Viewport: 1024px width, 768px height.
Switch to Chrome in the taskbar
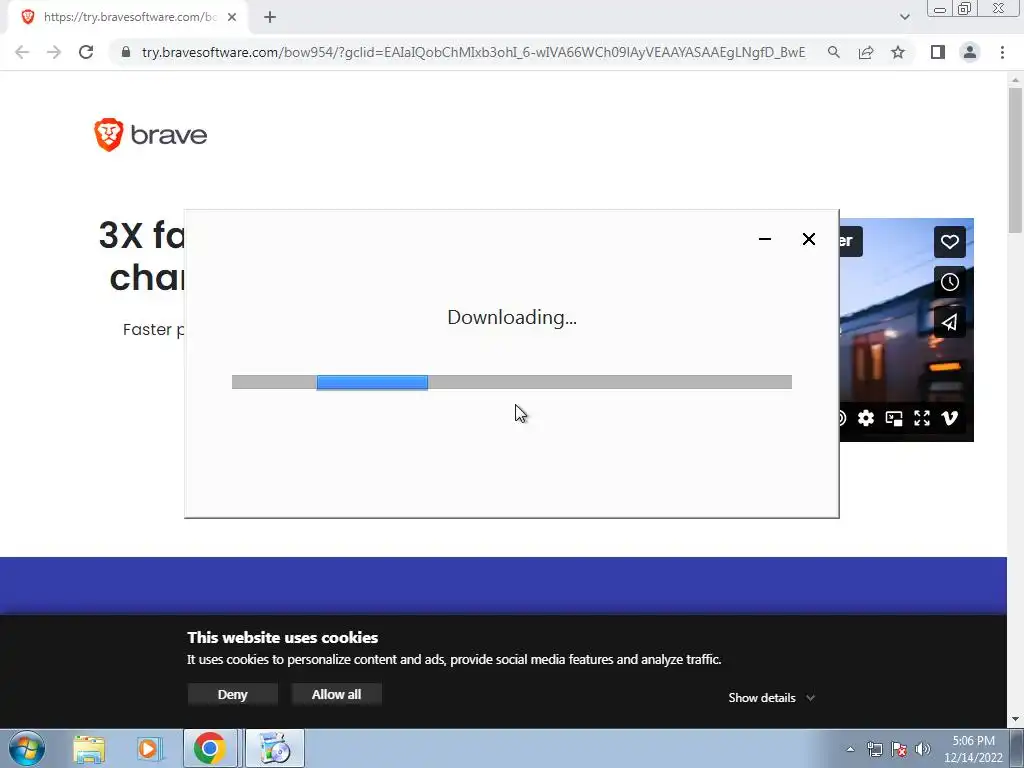pyautogui.click(x=210, y=748)
